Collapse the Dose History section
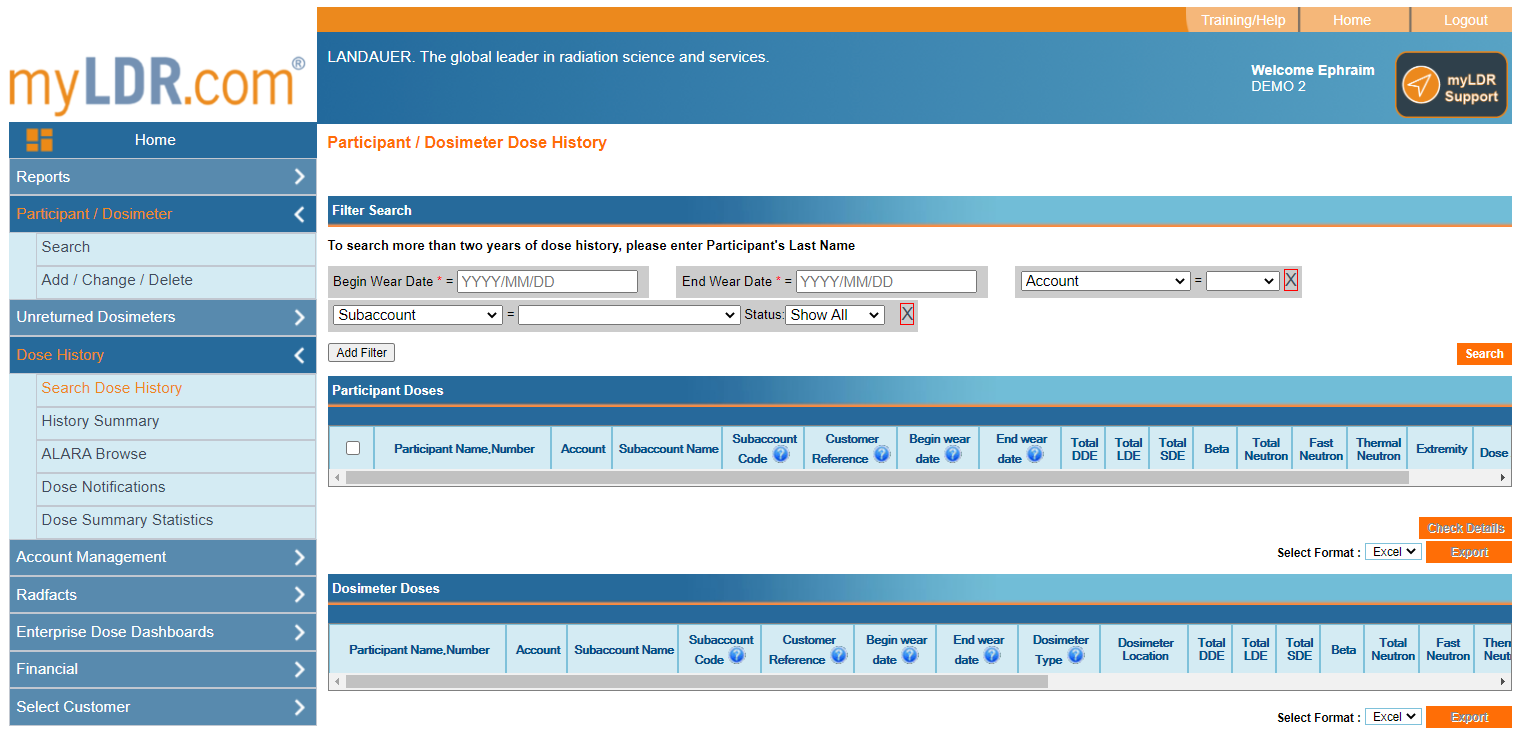Screen dimensions: 1527x734 click(x=299, y=355)
